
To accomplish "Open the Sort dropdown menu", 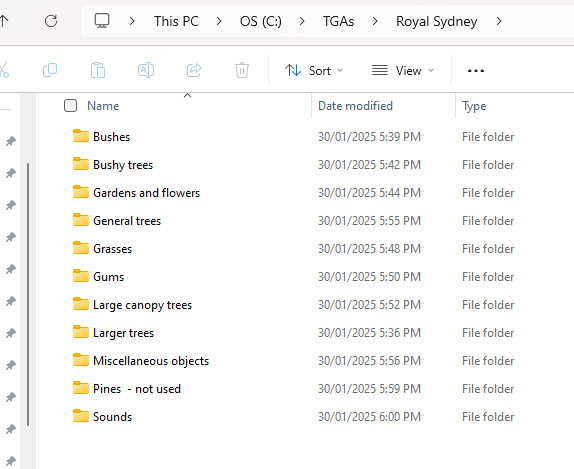I will (314, 70).
